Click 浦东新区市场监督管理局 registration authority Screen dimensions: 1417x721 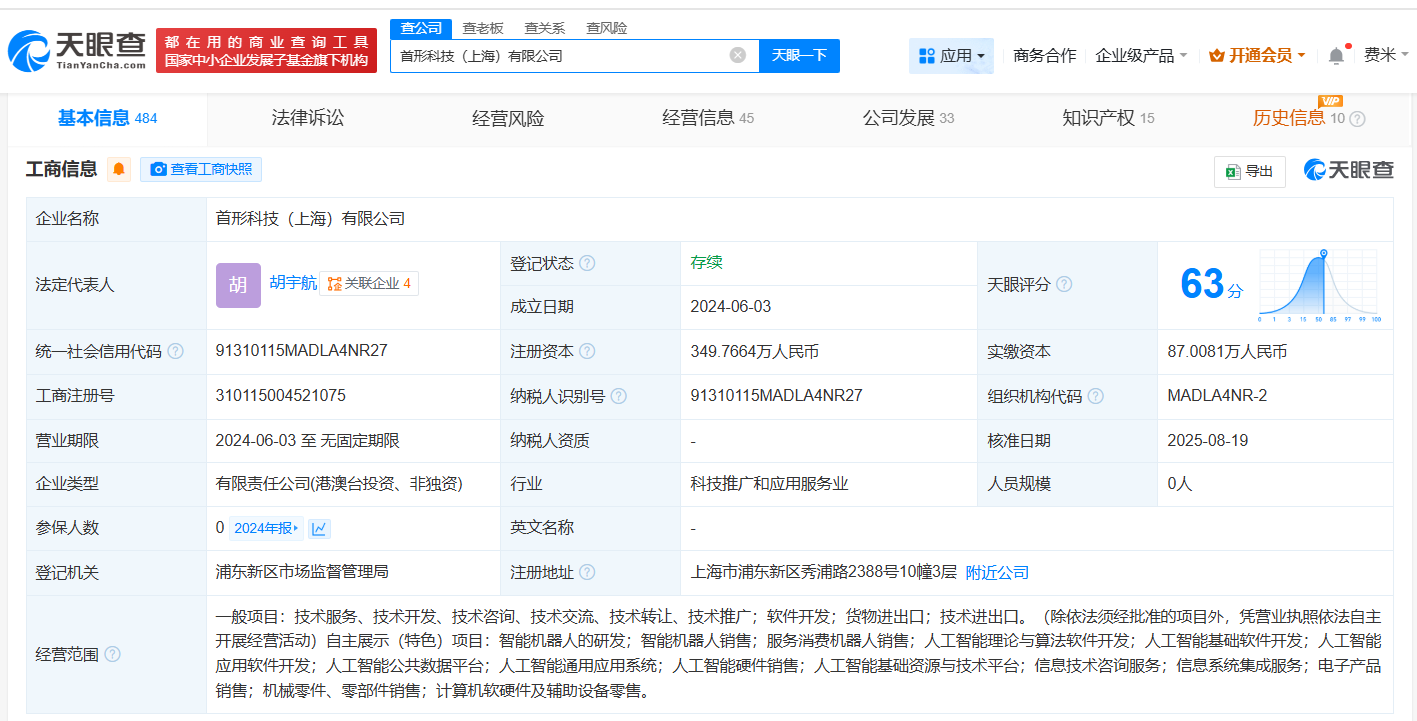302,572
